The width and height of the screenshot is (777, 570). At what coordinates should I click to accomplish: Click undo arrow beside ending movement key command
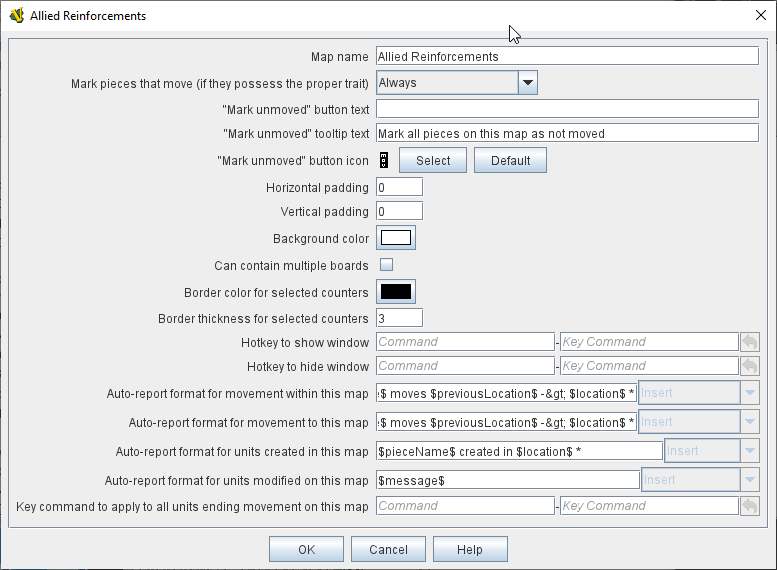749,506
